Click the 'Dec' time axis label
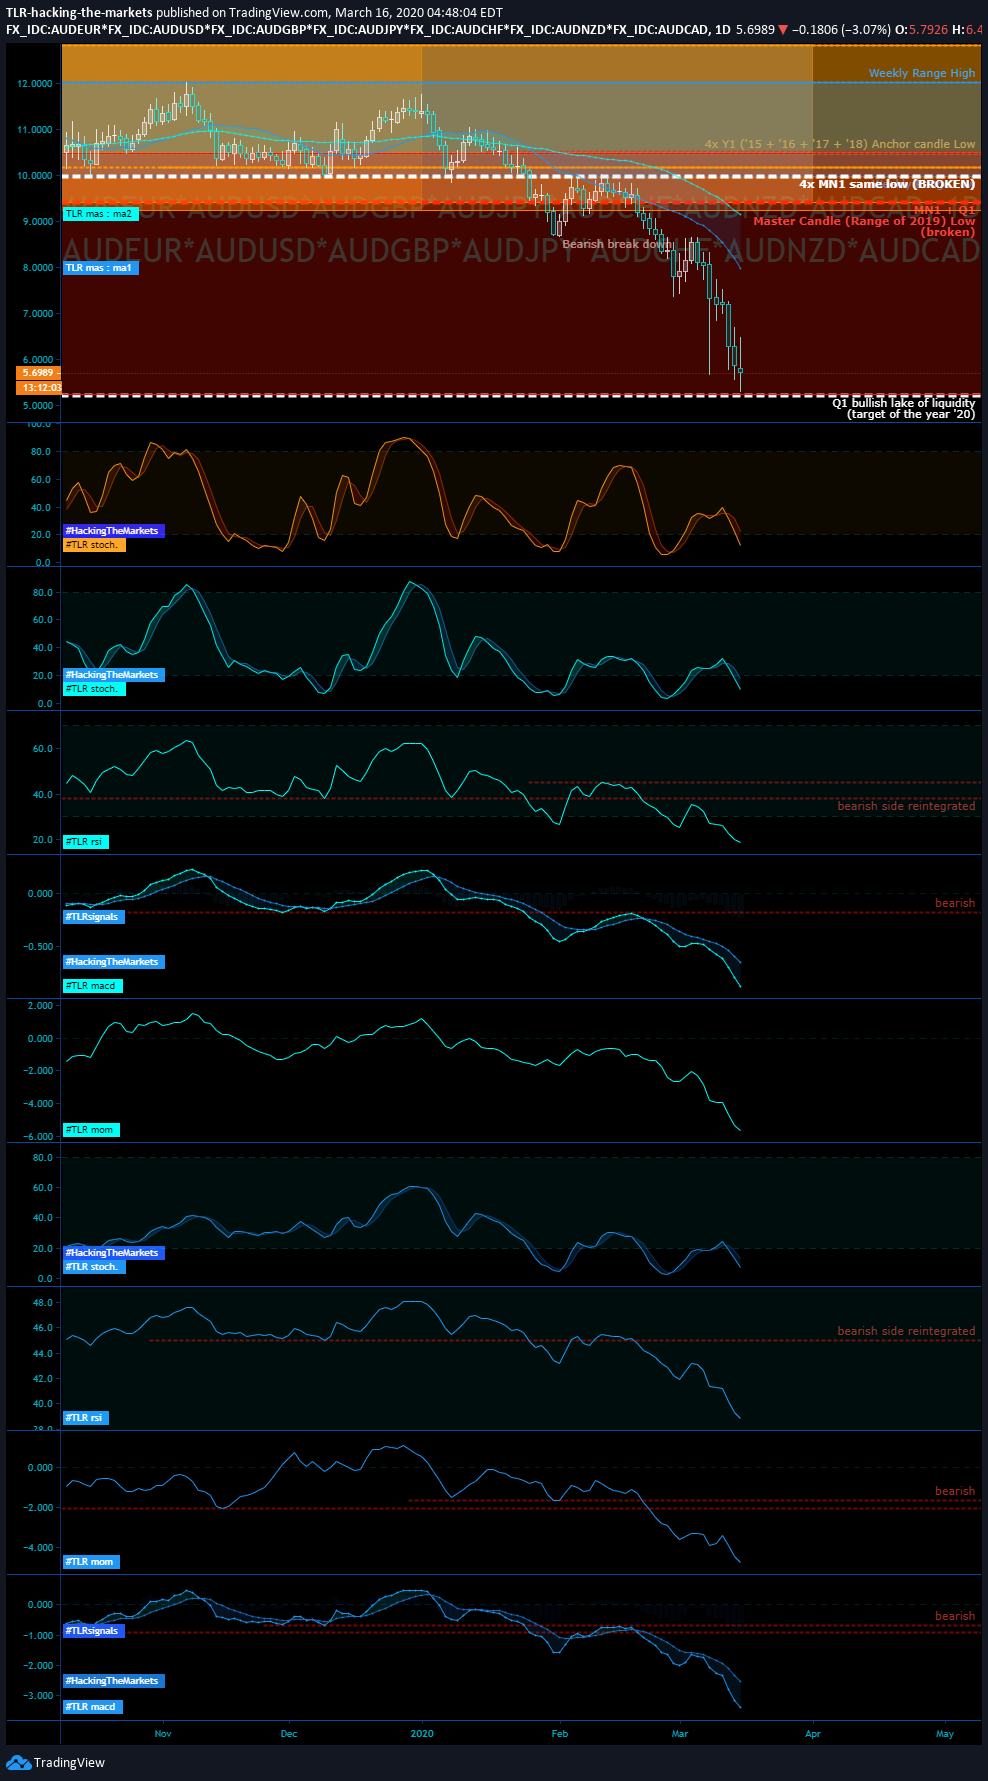Screen dimensions: 988x1781 289,1734
